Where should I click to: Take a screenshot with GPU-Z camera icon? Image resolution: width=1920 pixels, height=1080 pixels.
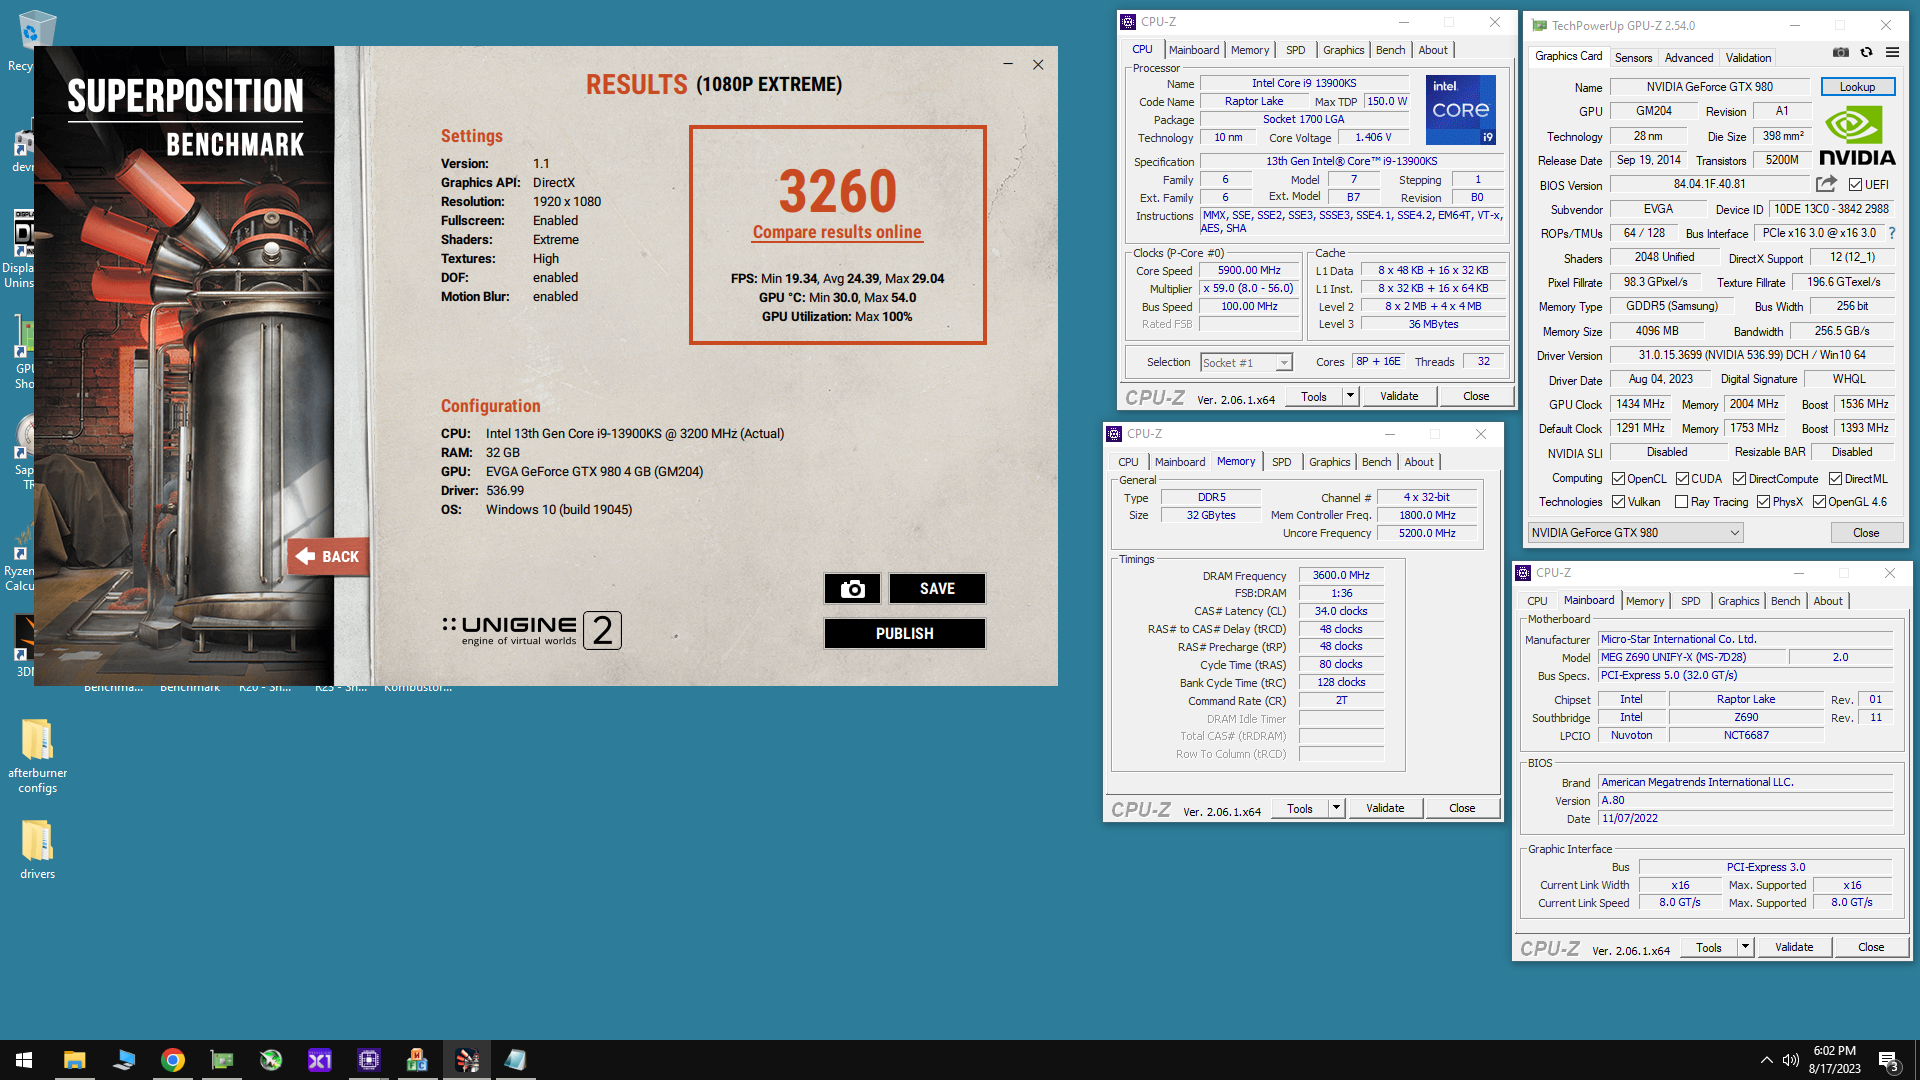tap(1840, 53)
